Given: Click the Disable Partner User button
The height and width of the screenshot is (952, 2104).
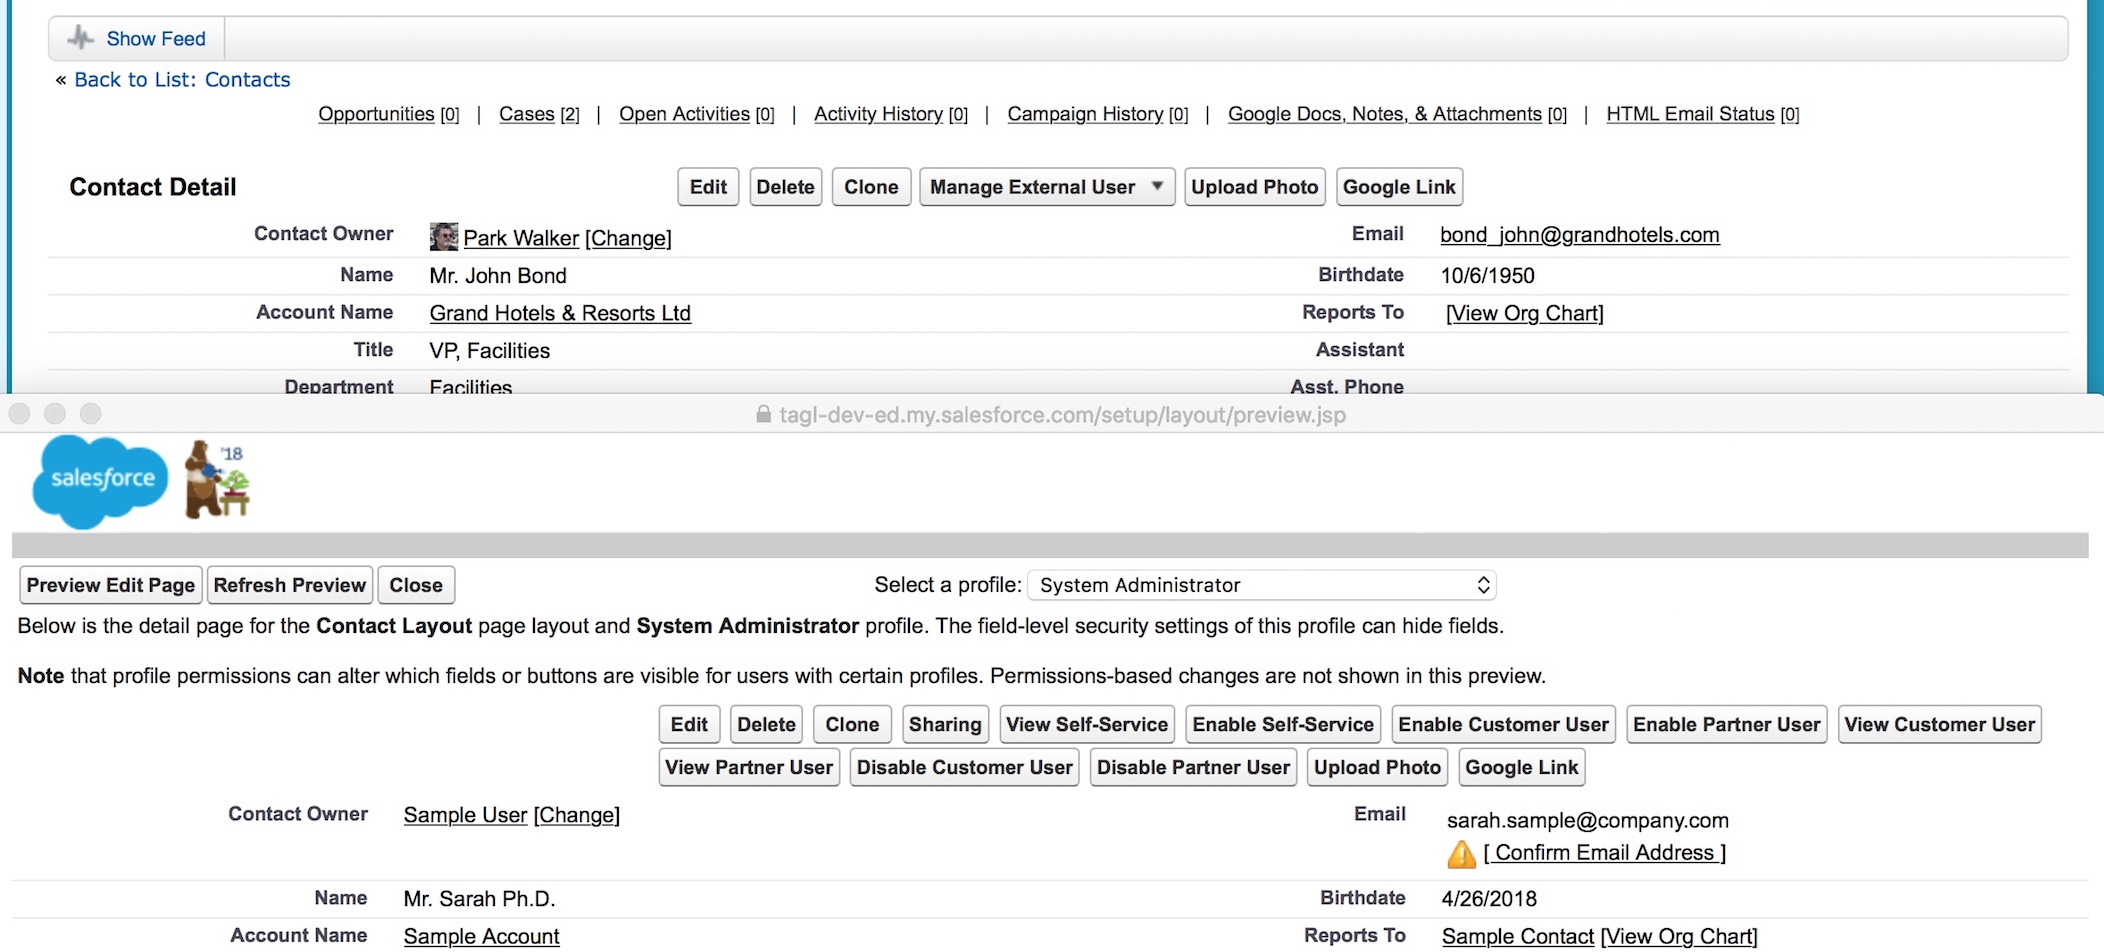Looking at the screenshot, I should click(1193, 767).
